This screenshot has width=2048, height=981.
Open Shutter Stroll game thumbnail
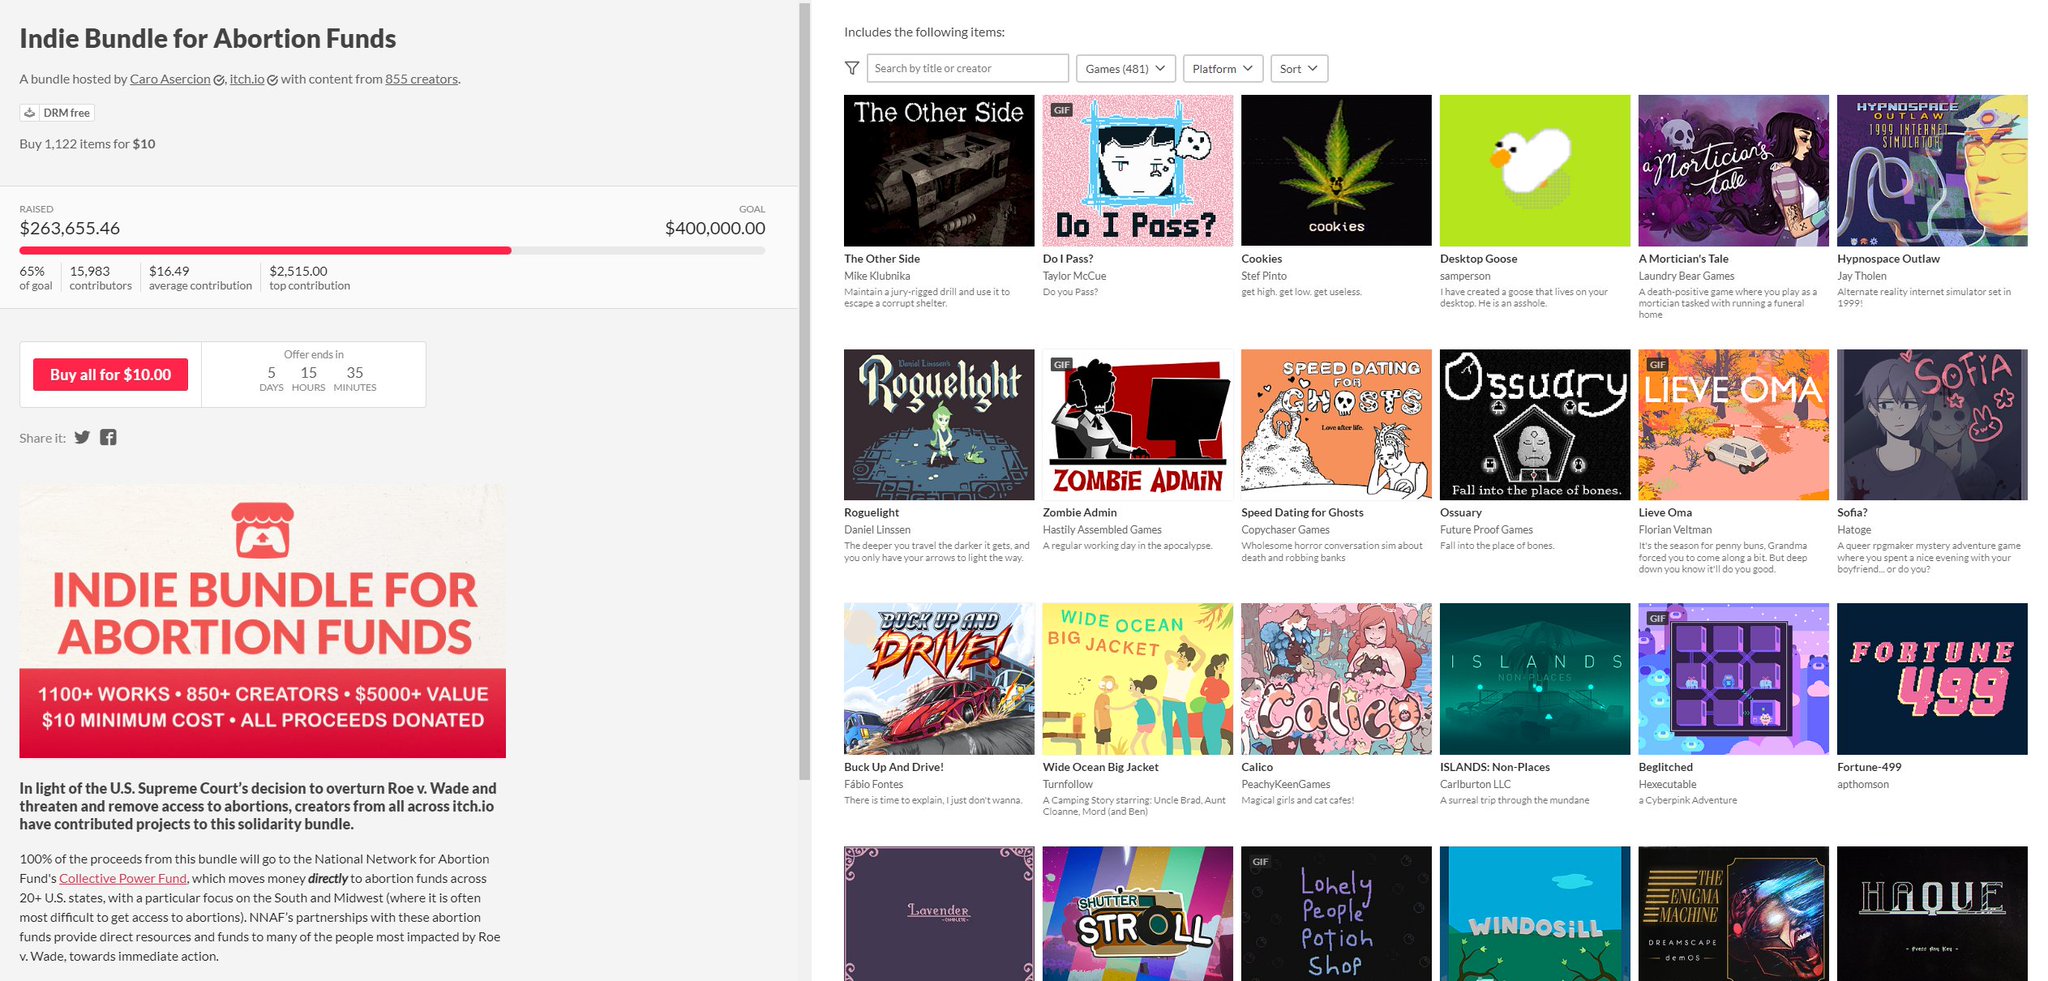click(1138, 914)
